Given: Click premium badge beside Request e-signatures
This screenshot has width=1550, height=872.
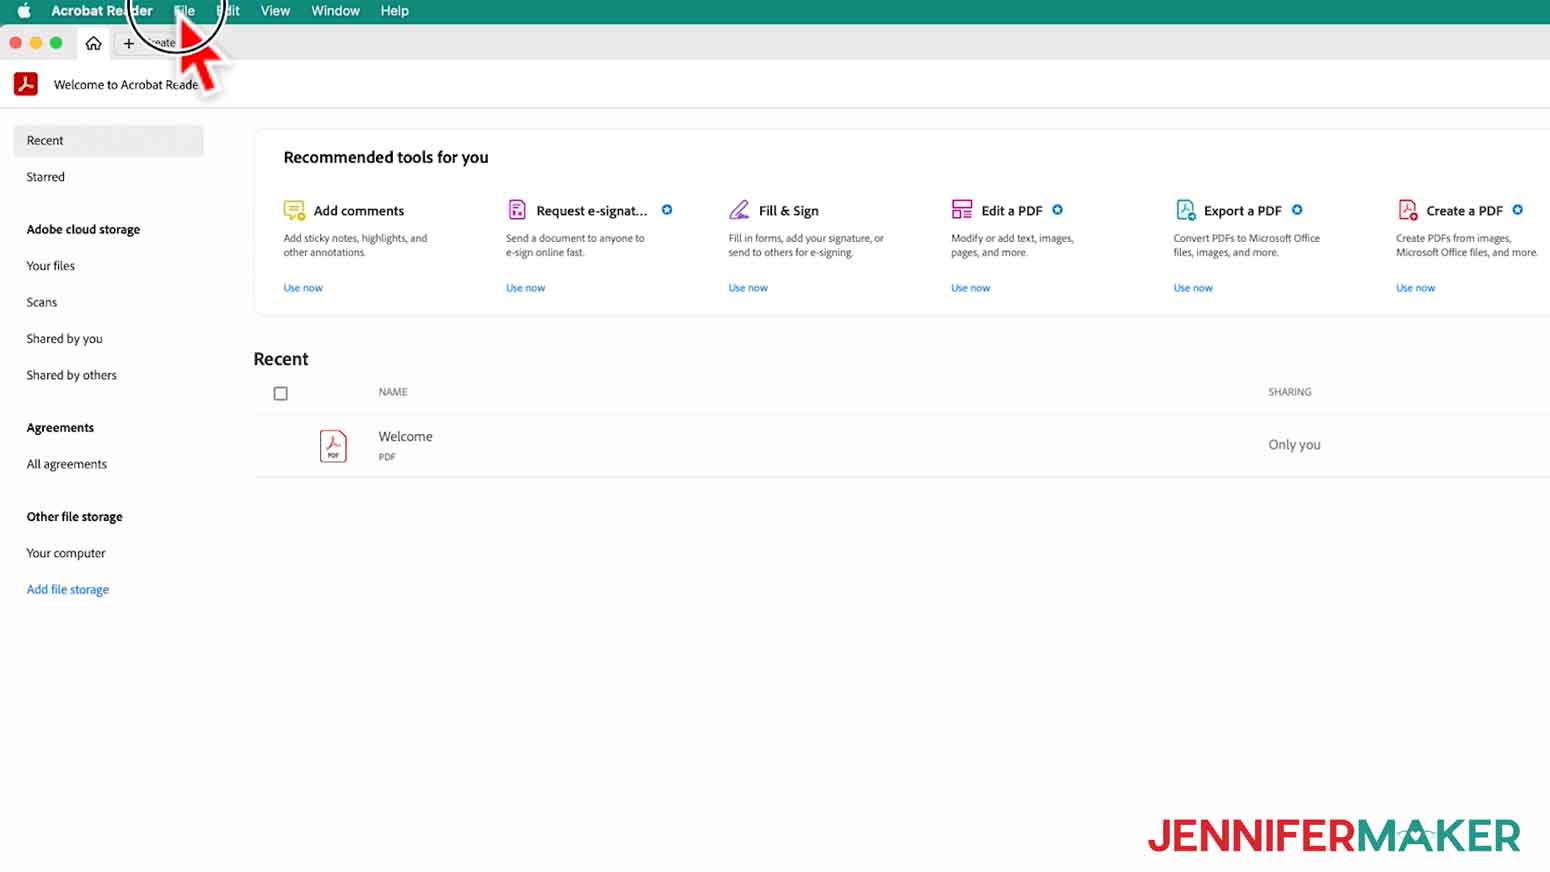Looking at the screenshot, I should [x=667, y=210].
